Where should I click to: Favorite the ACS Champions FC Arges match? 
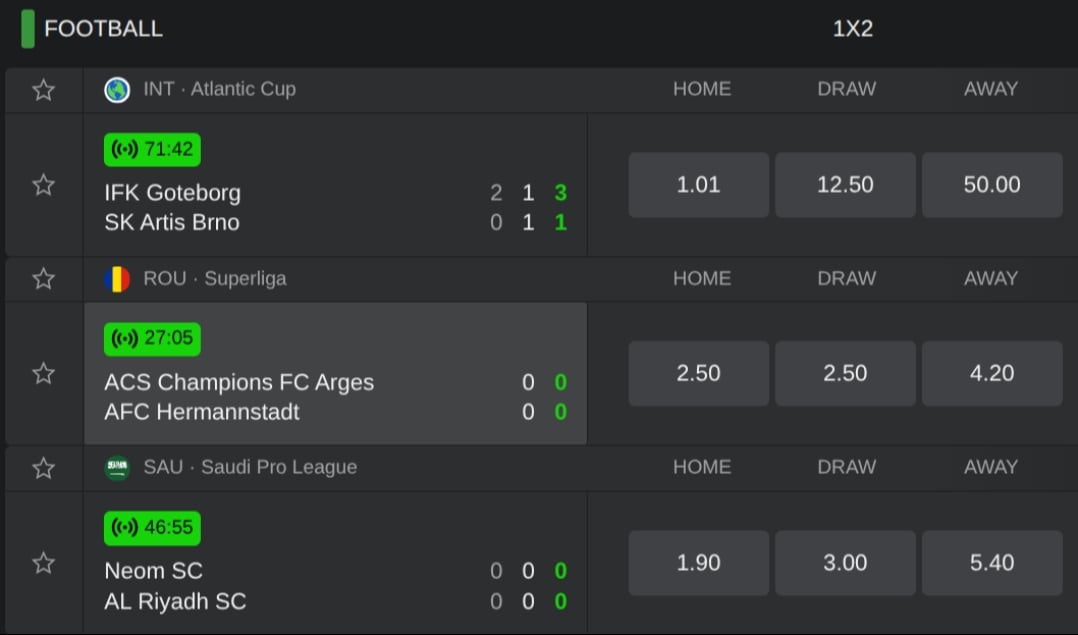pyautogui.click(x=44, y=372)
